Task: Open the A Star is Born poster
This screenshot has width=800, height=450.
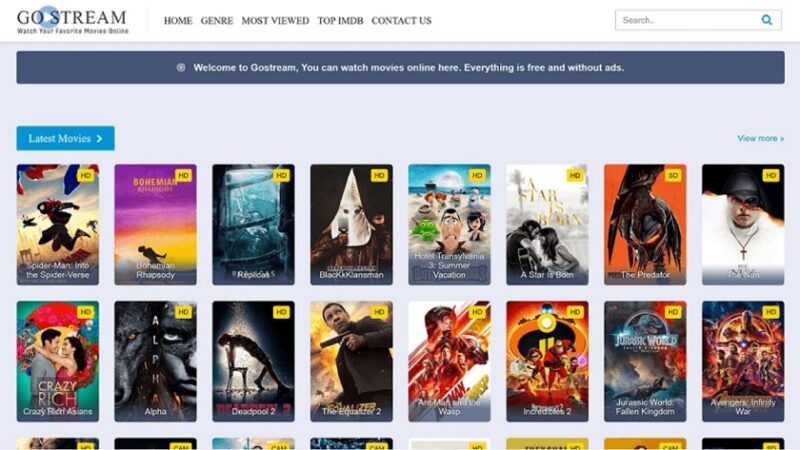Action: point(547,224)
